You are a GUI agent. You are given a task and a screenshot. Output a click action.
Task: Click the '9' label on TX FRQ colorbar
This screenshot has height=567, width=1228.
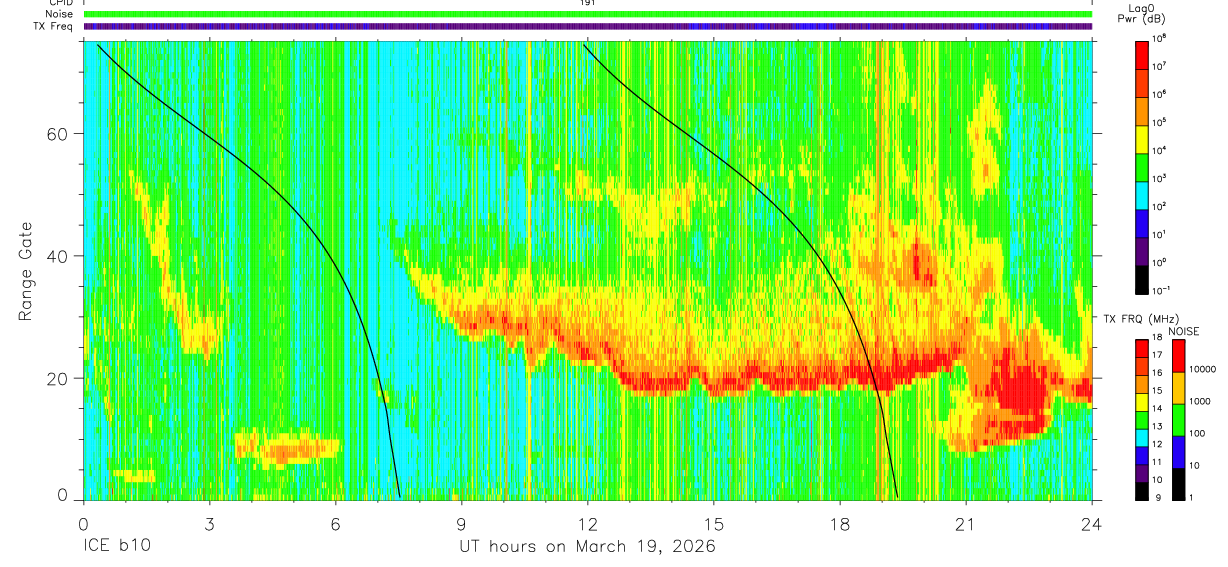pos(1156,497)
